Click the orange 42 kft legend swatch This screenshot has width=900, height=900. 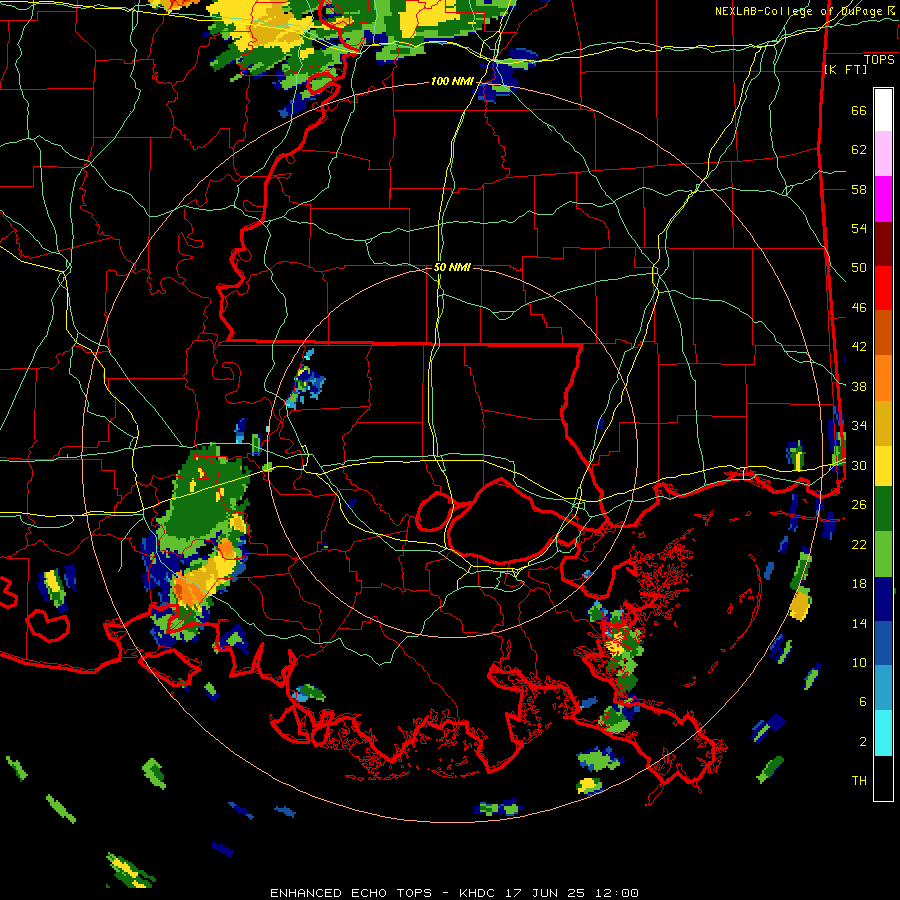coord(883,378)
